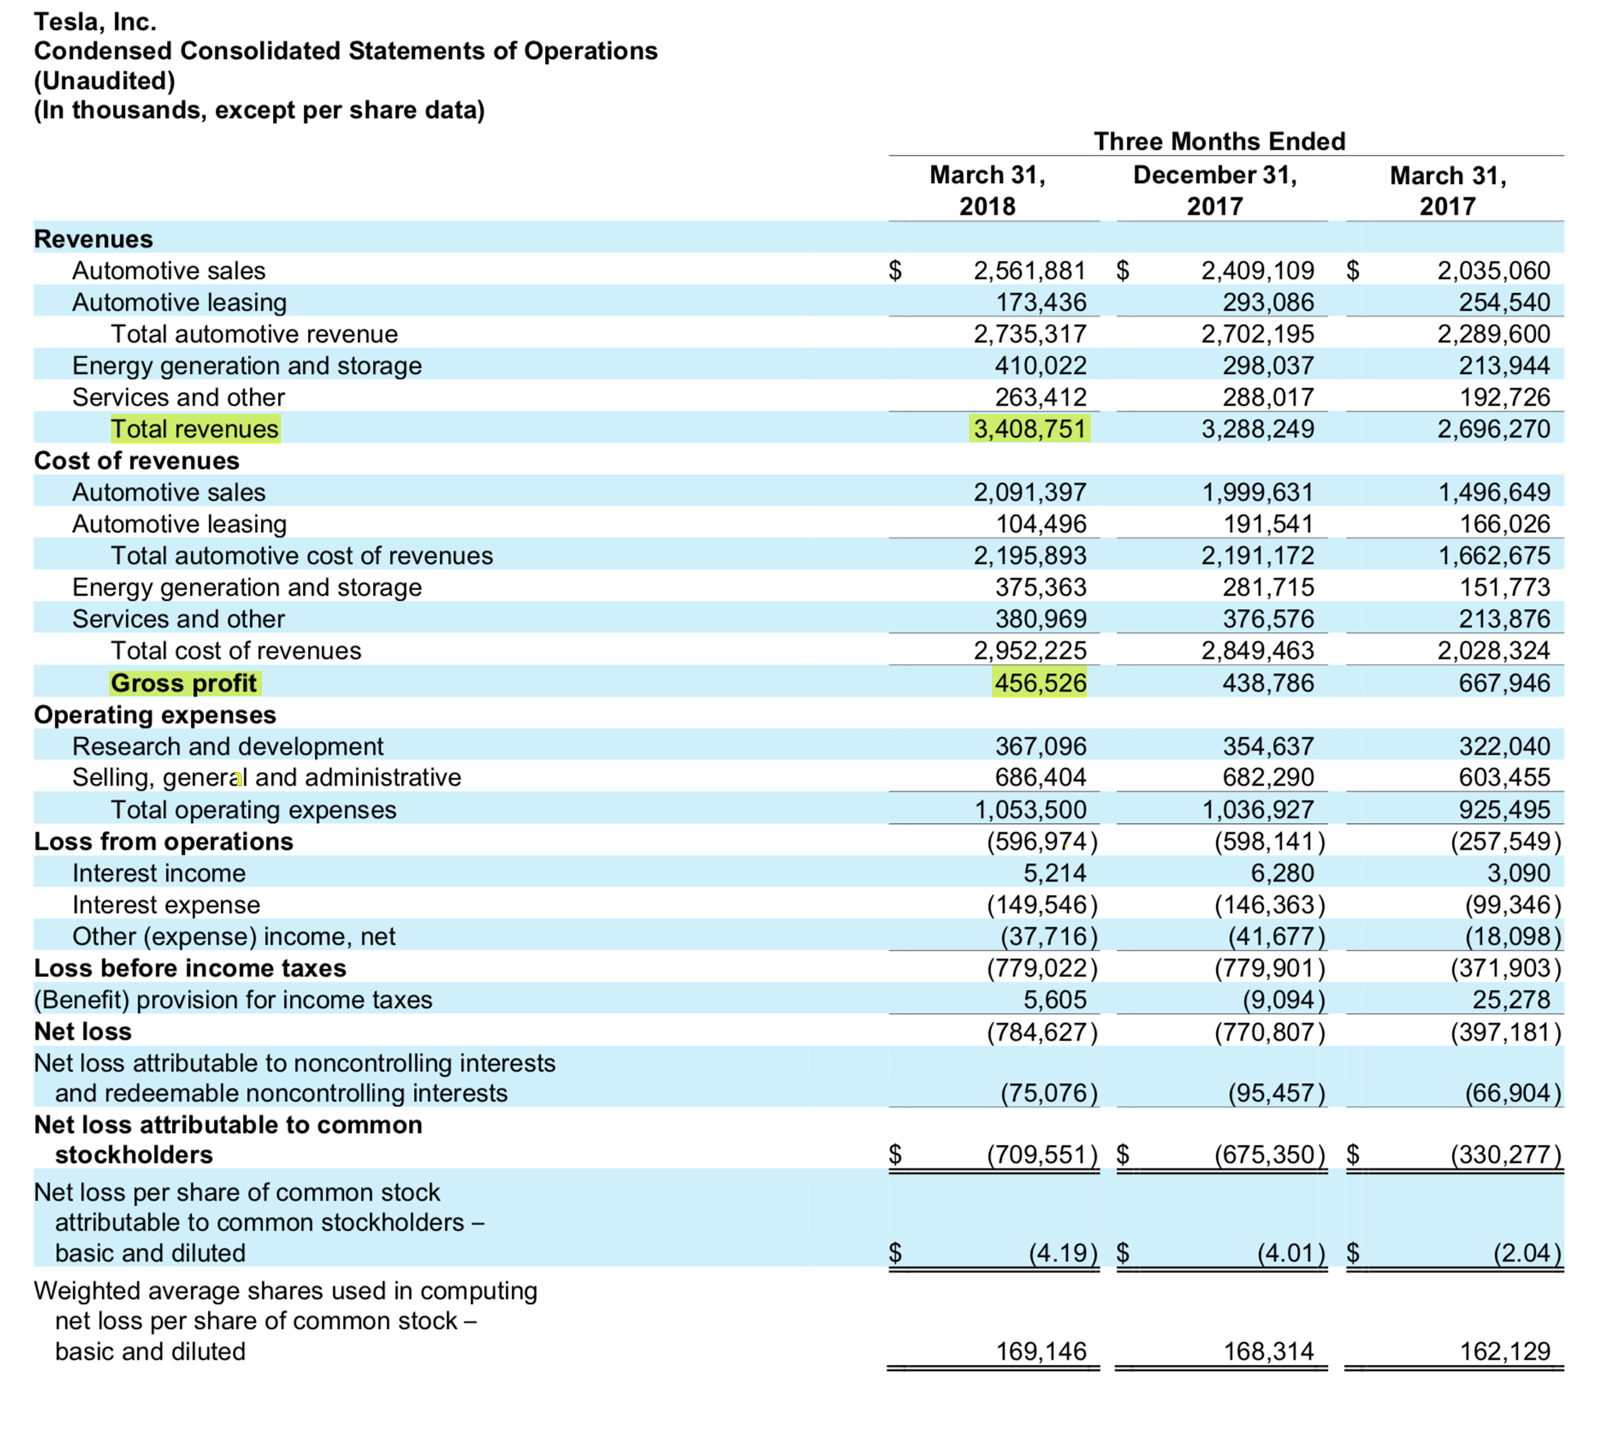Click the 'Net loss' row label

pos(83,1032)
